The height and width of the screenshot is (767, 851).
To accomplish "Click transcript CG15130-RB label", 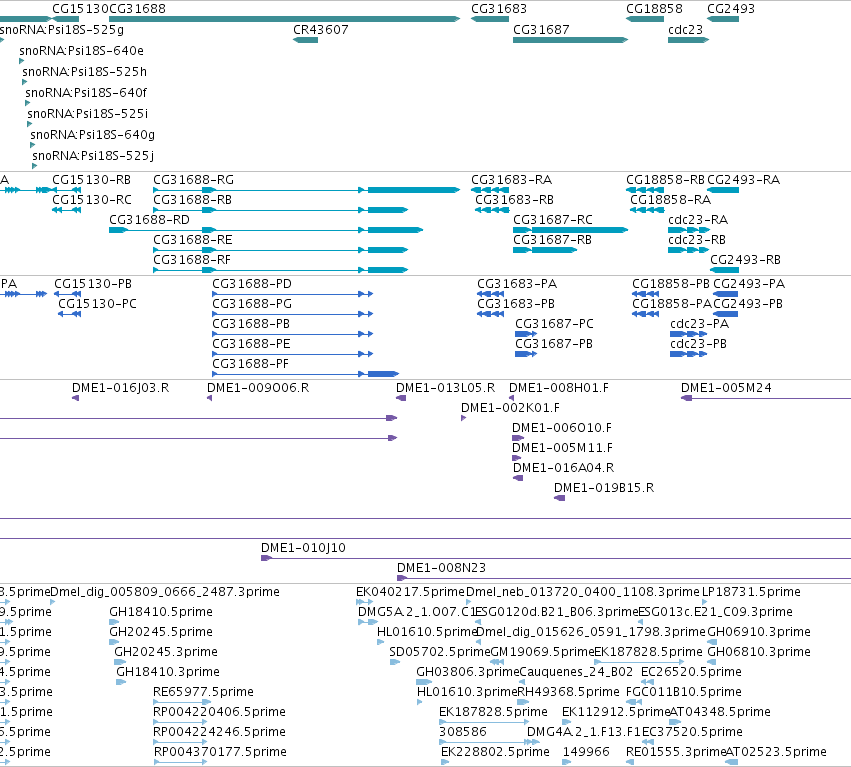I will tap(91, 180).
